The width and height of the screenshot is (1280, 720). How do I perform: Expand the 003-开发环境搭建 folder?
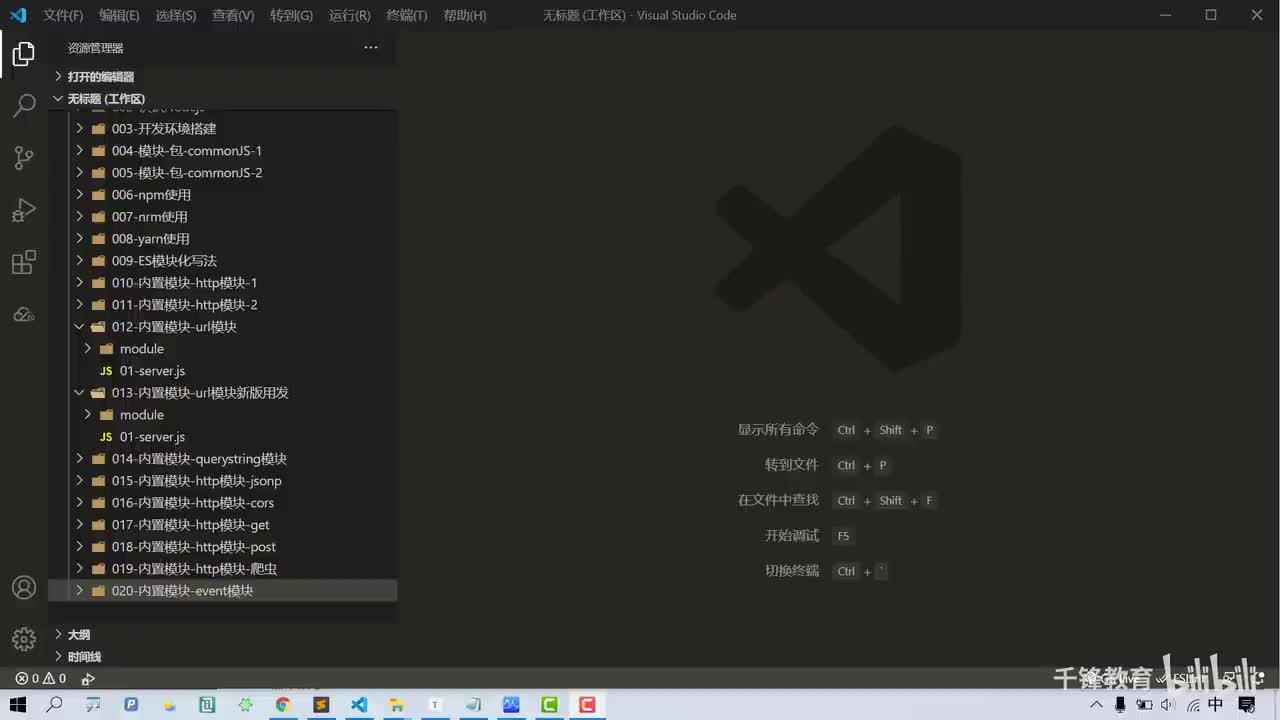tap(222, 129)
